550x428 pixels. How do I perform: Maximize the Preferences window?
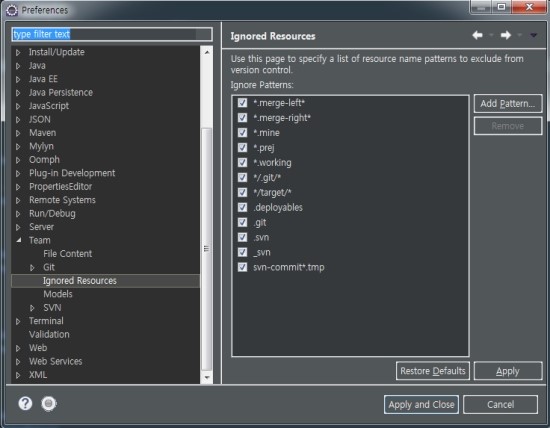501,7
